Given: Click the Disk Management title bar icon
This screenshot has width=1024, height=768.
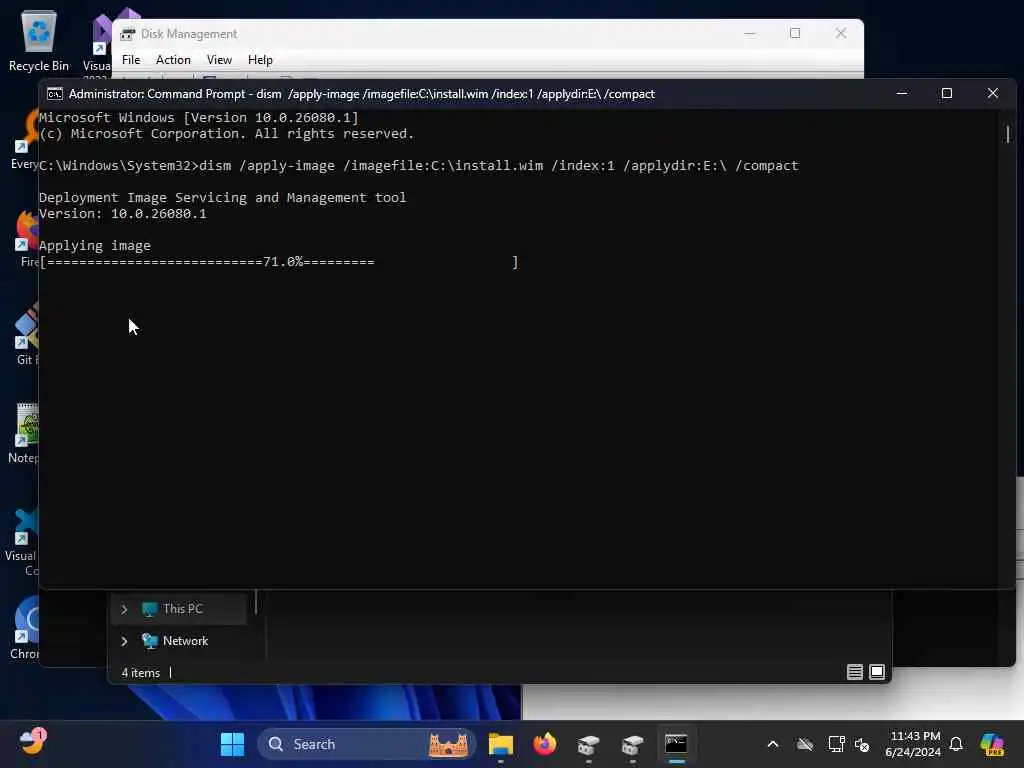Looking at the screenshot, I should tap(128, 34).
